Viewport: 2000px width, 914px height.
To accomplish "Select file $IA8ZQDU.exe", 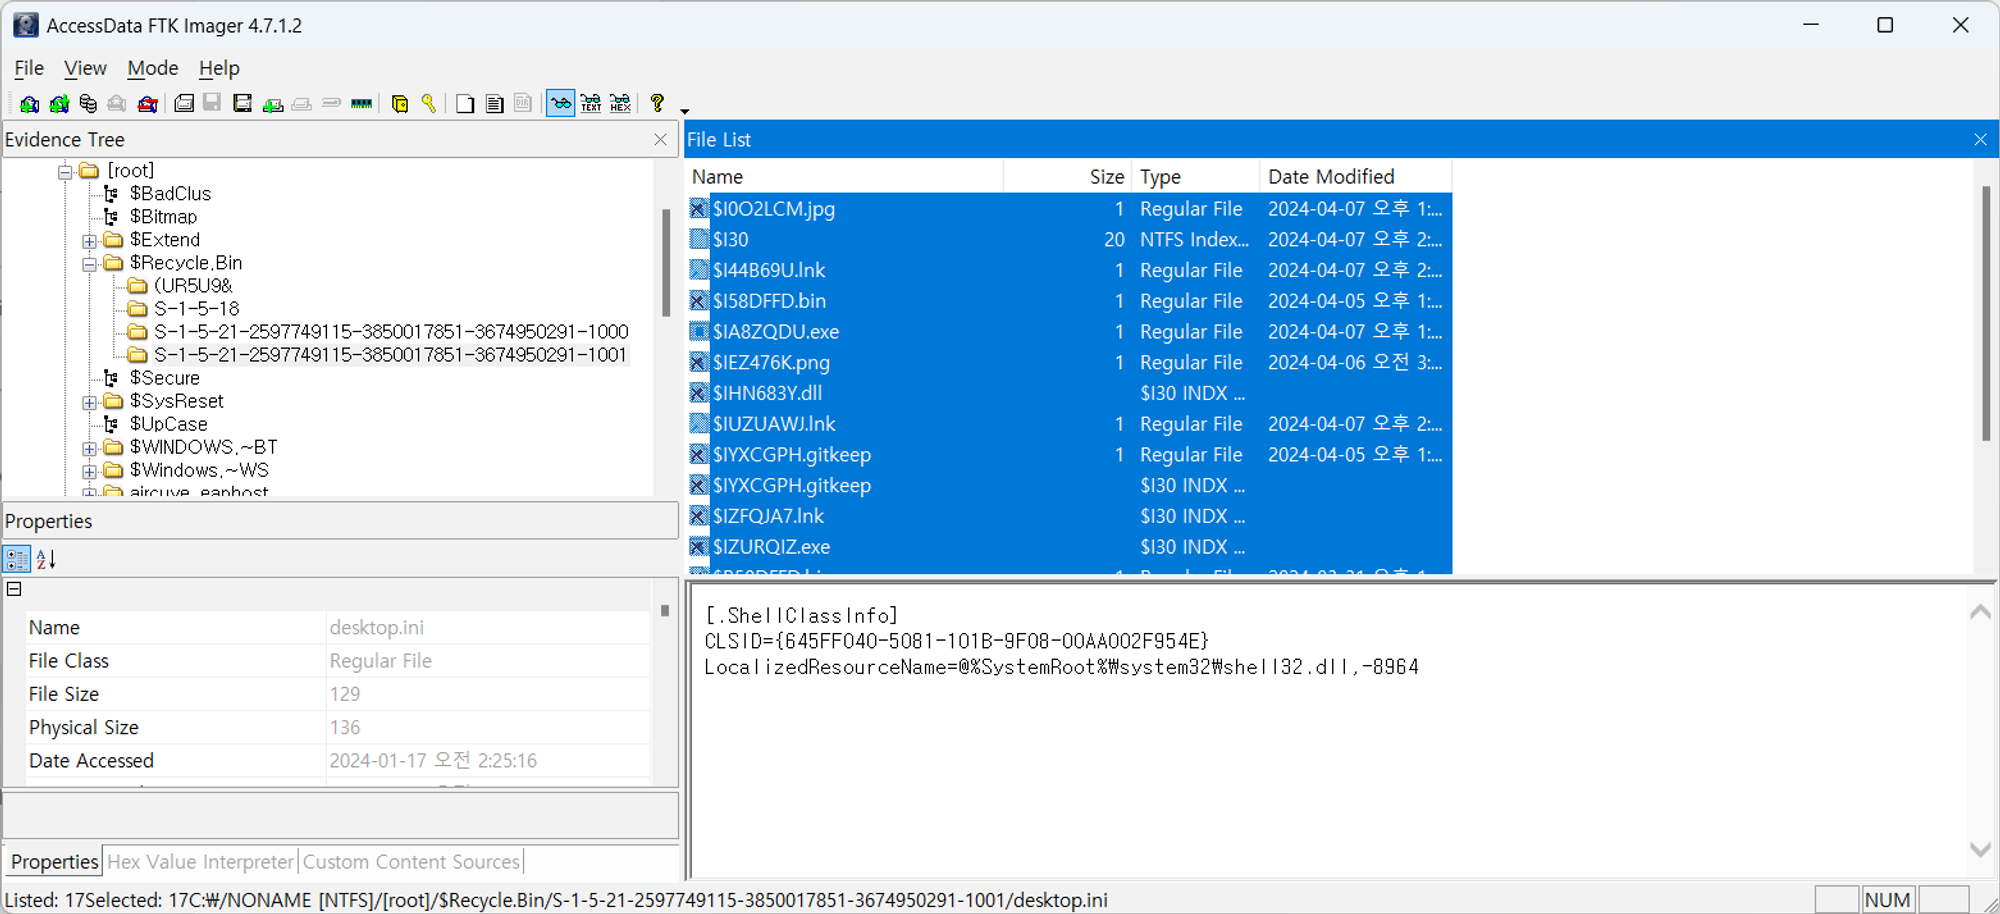I will tap(776, 331).
